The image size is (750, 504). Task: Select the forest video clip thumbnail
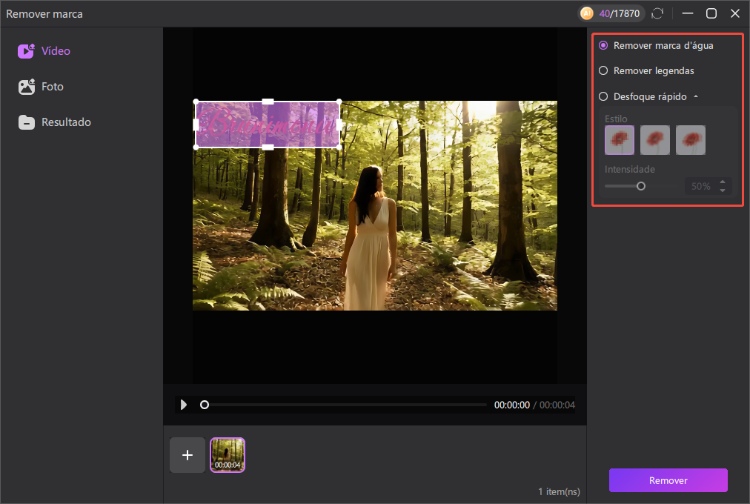228,455
